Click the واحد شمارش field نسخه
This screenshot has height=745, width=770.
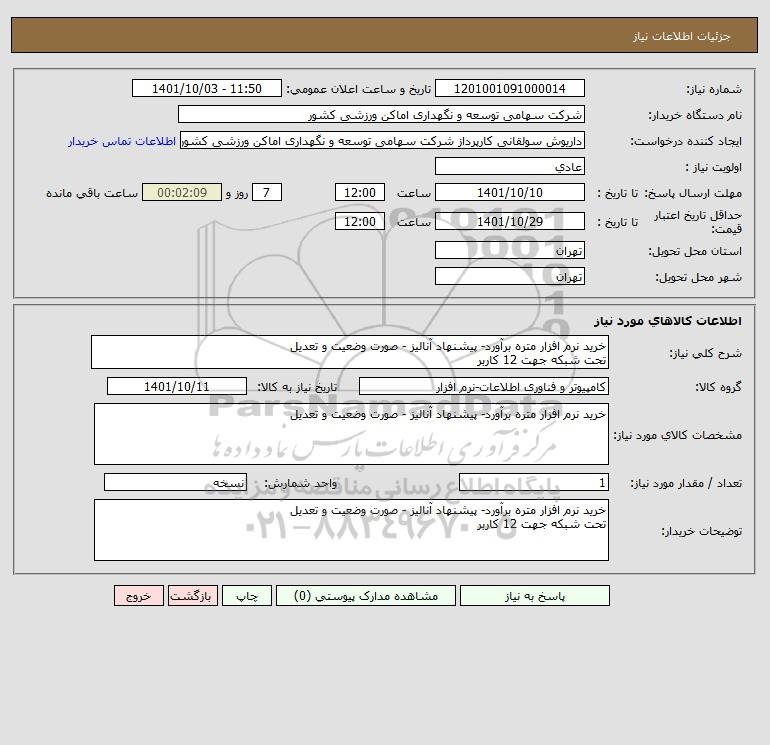[x=175, y=482]
